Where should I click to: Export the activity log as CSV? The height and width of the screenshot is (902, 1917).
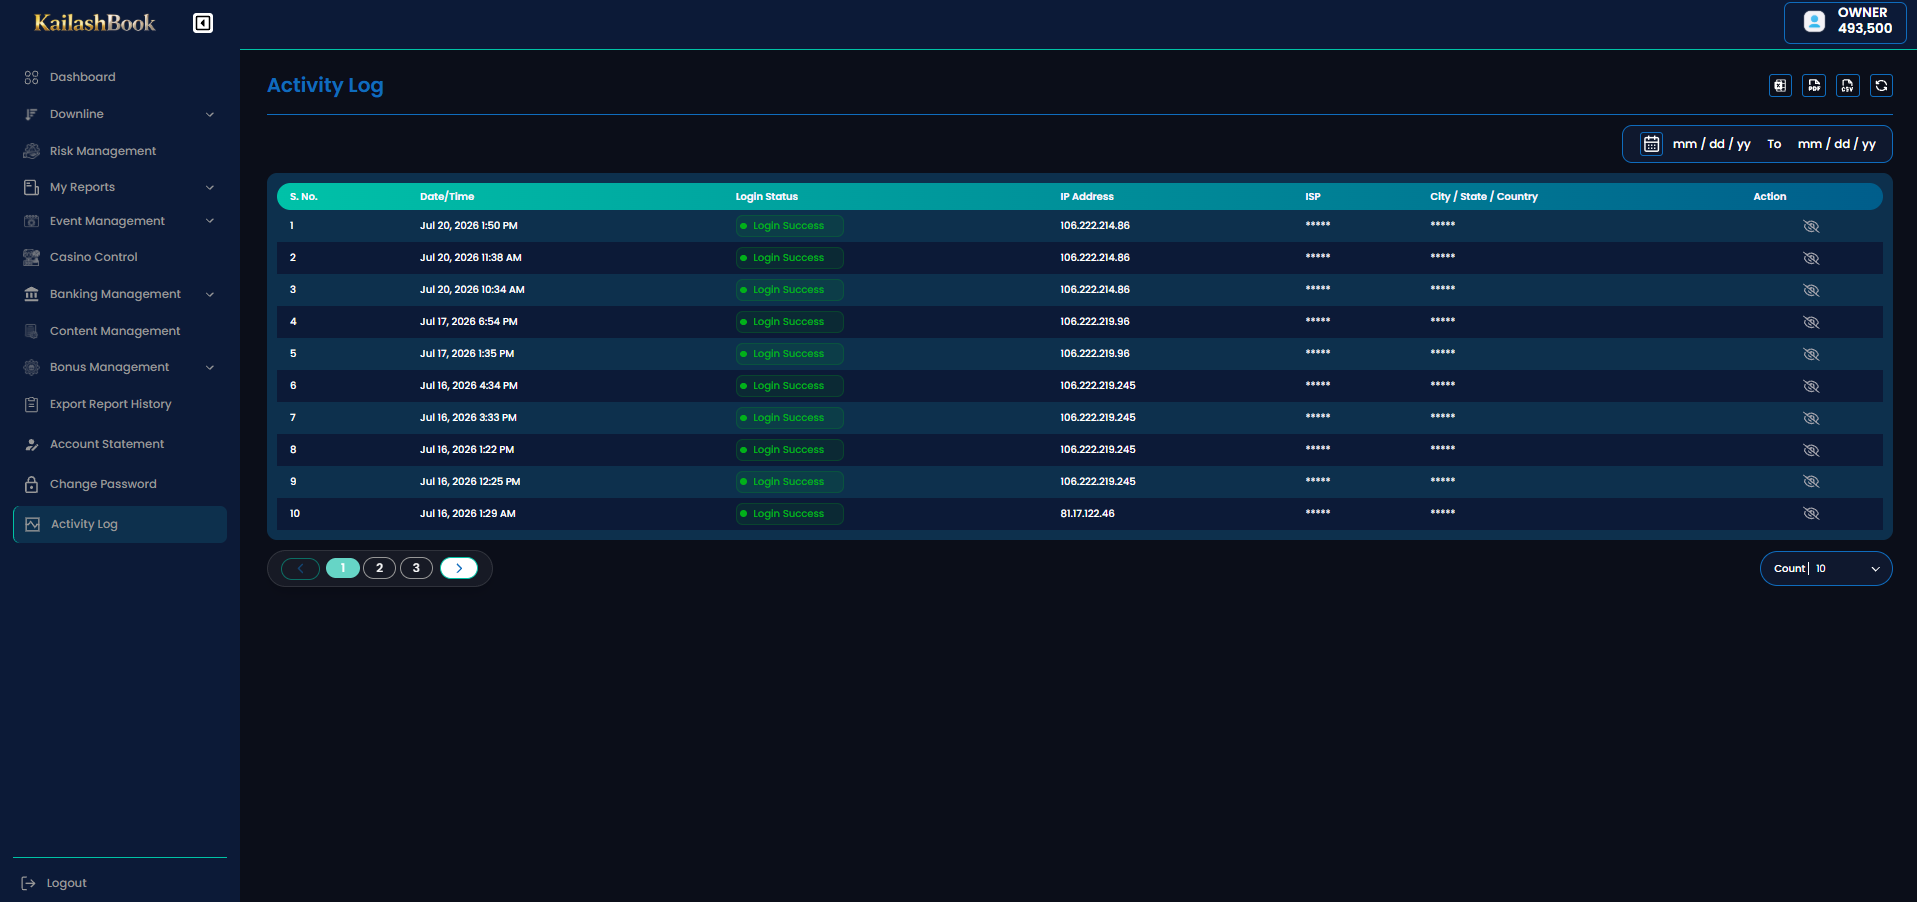pos(1848,86)
